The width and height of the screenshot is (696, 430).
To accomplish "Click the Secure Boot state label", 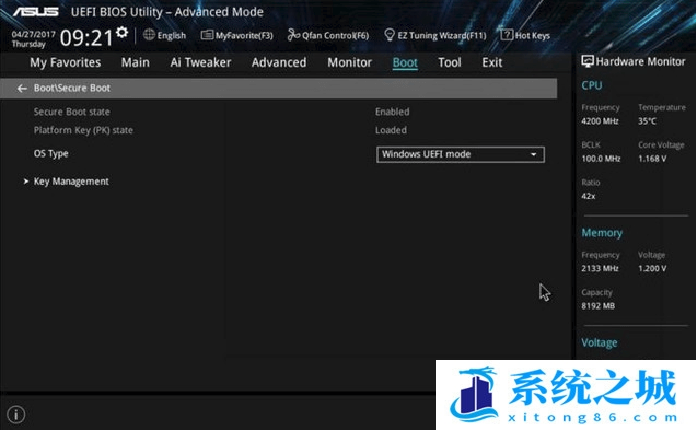I will coord(72,112).
